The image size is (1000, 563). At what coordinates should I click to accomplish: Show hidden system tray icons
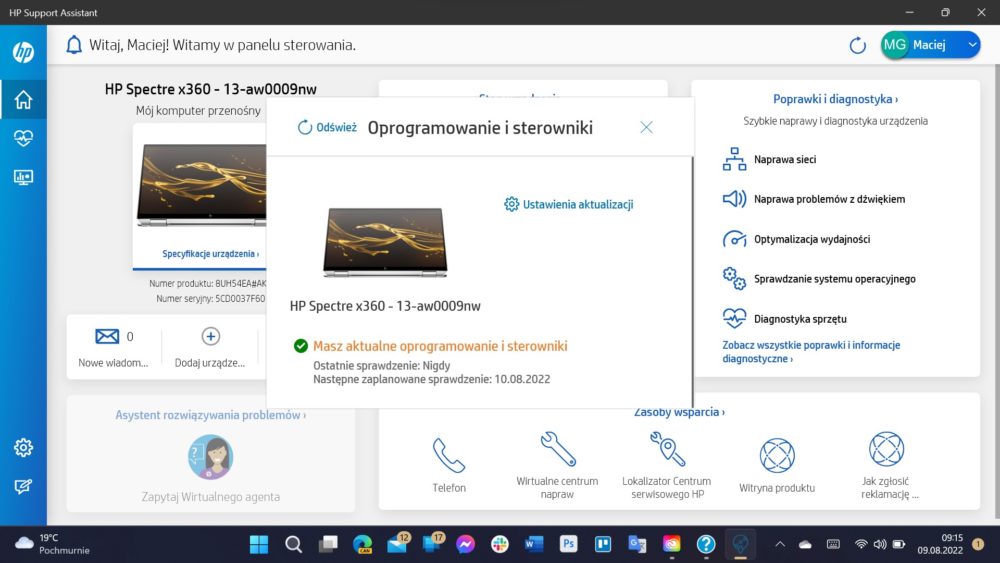(x=779, y=545)
